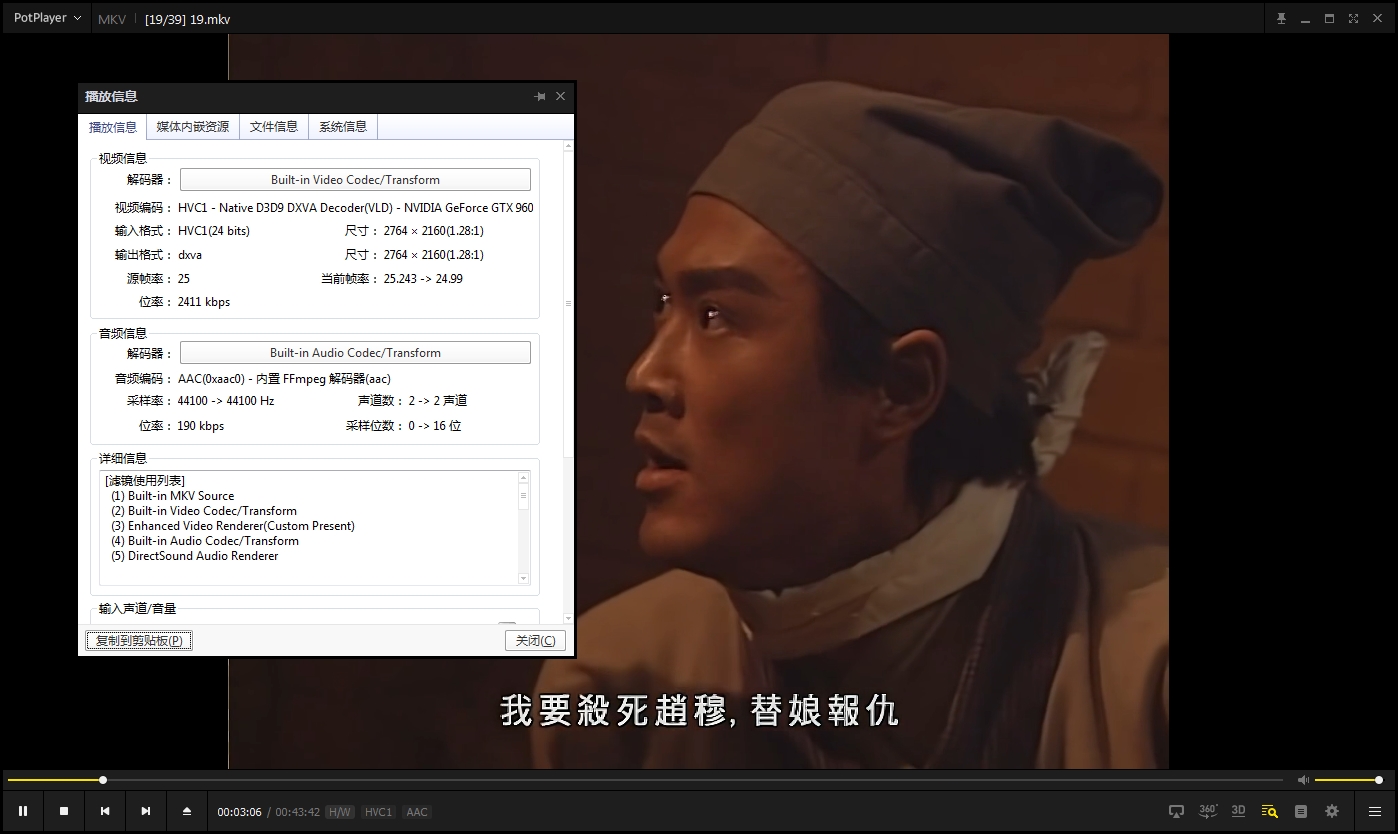The width and height of the screenshot is (1398, 834).
Task: Switch to the 播放信息 tab
Action: tap(113, 127)
